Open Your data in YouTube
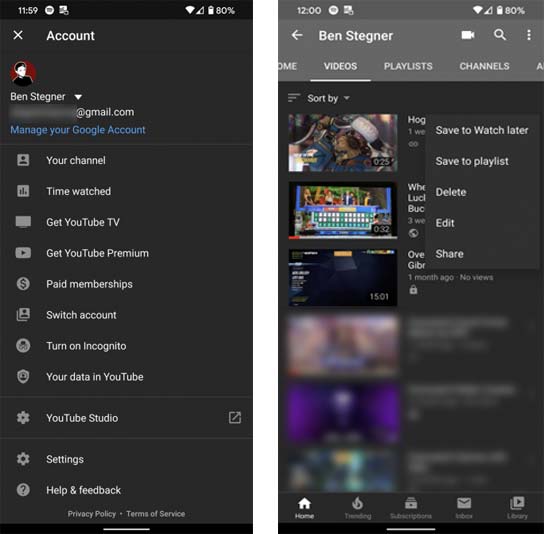Image resolution: width=544 pixels, height=534 pixels. click(95, 377)
